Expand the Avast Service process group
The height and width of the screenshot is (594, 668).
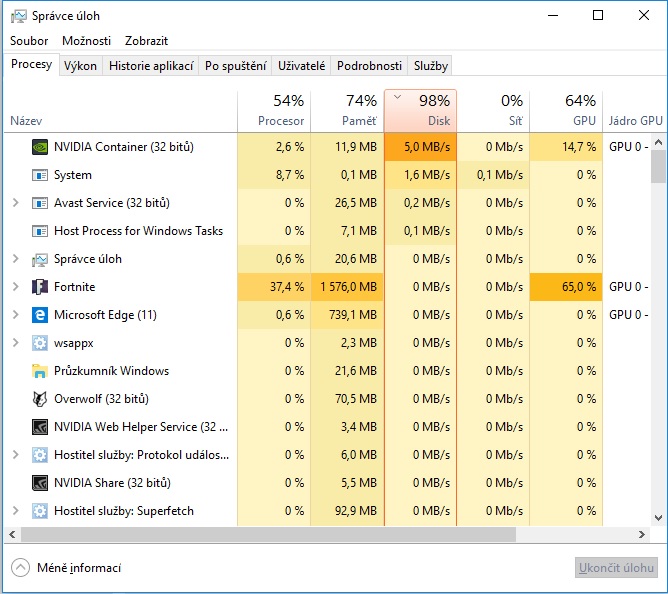pos(15,203)
